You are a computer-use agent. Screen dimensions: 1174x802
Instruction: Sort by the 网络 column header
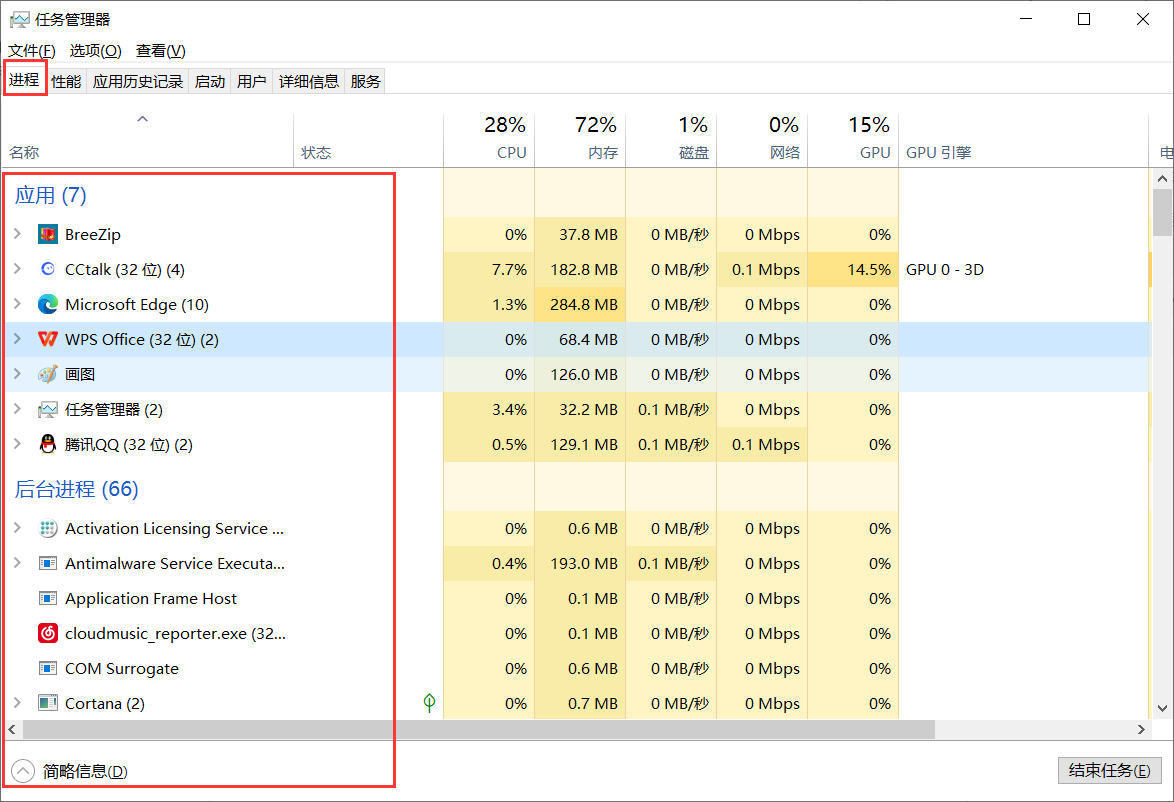coord(762,140)
